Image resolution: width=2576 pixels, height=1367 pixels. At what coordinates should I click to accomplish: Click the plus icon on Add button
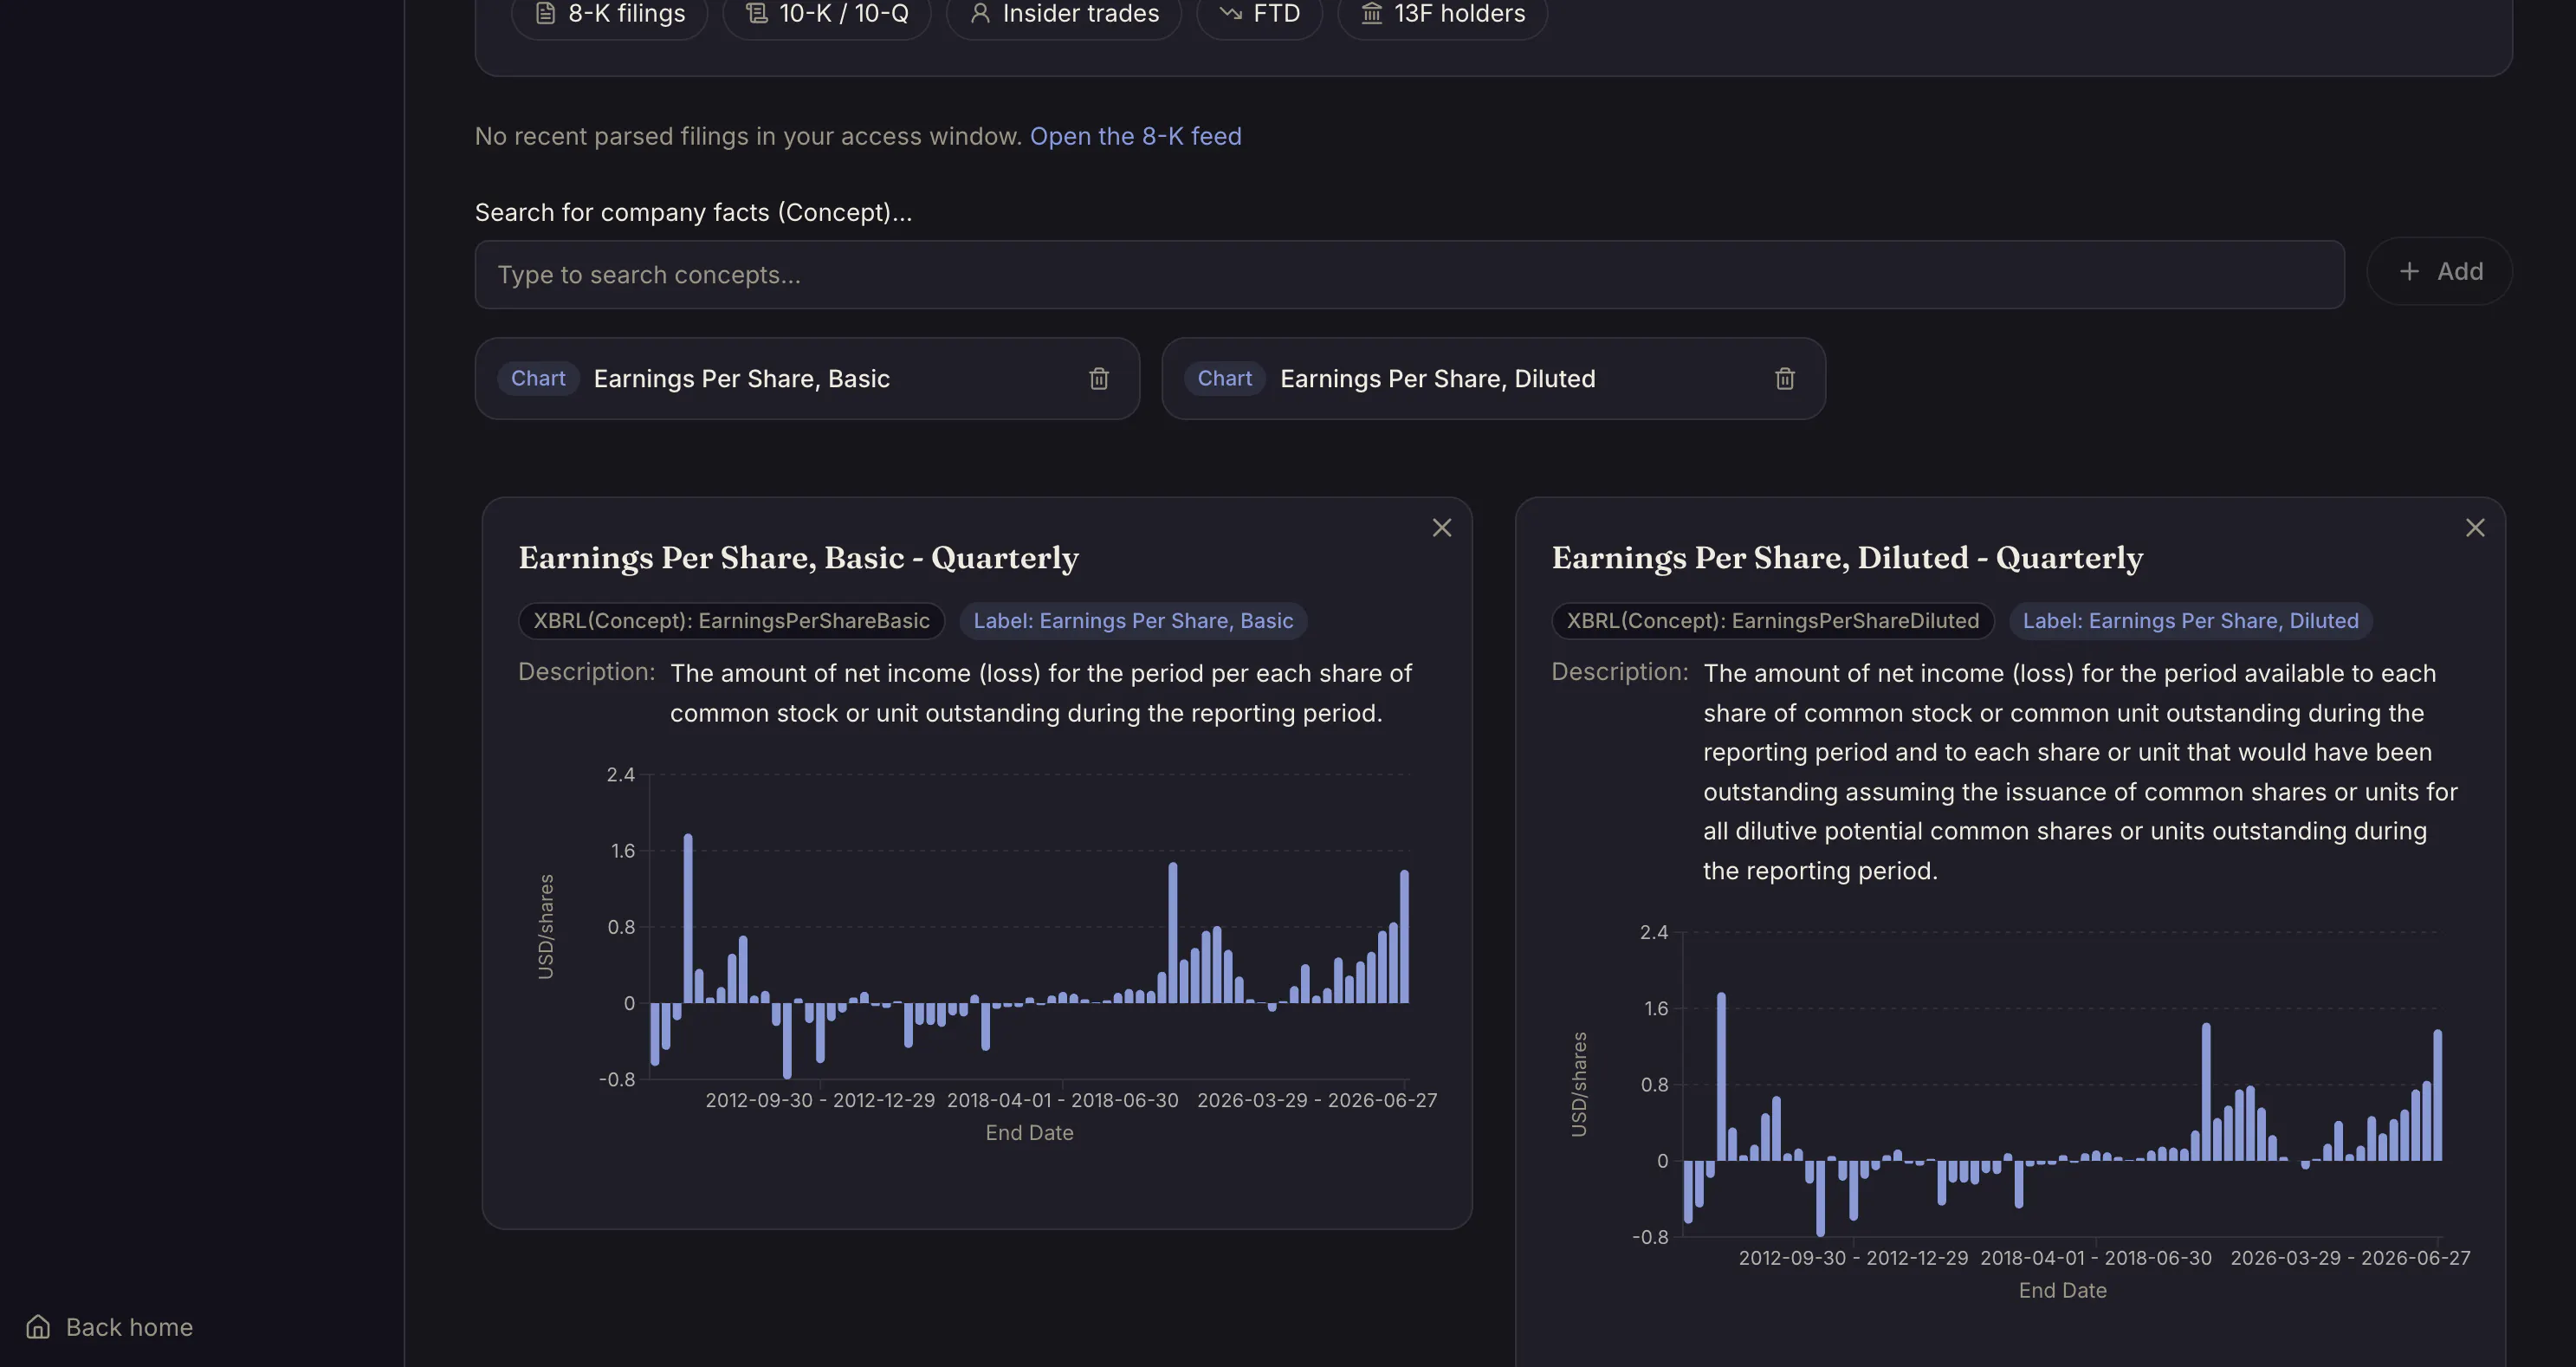(x=2410, y=272)
